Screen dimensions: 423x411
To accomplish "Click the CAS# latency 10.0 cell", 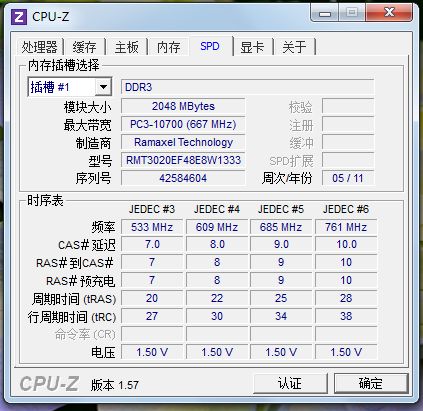I will tap(346, 245).
